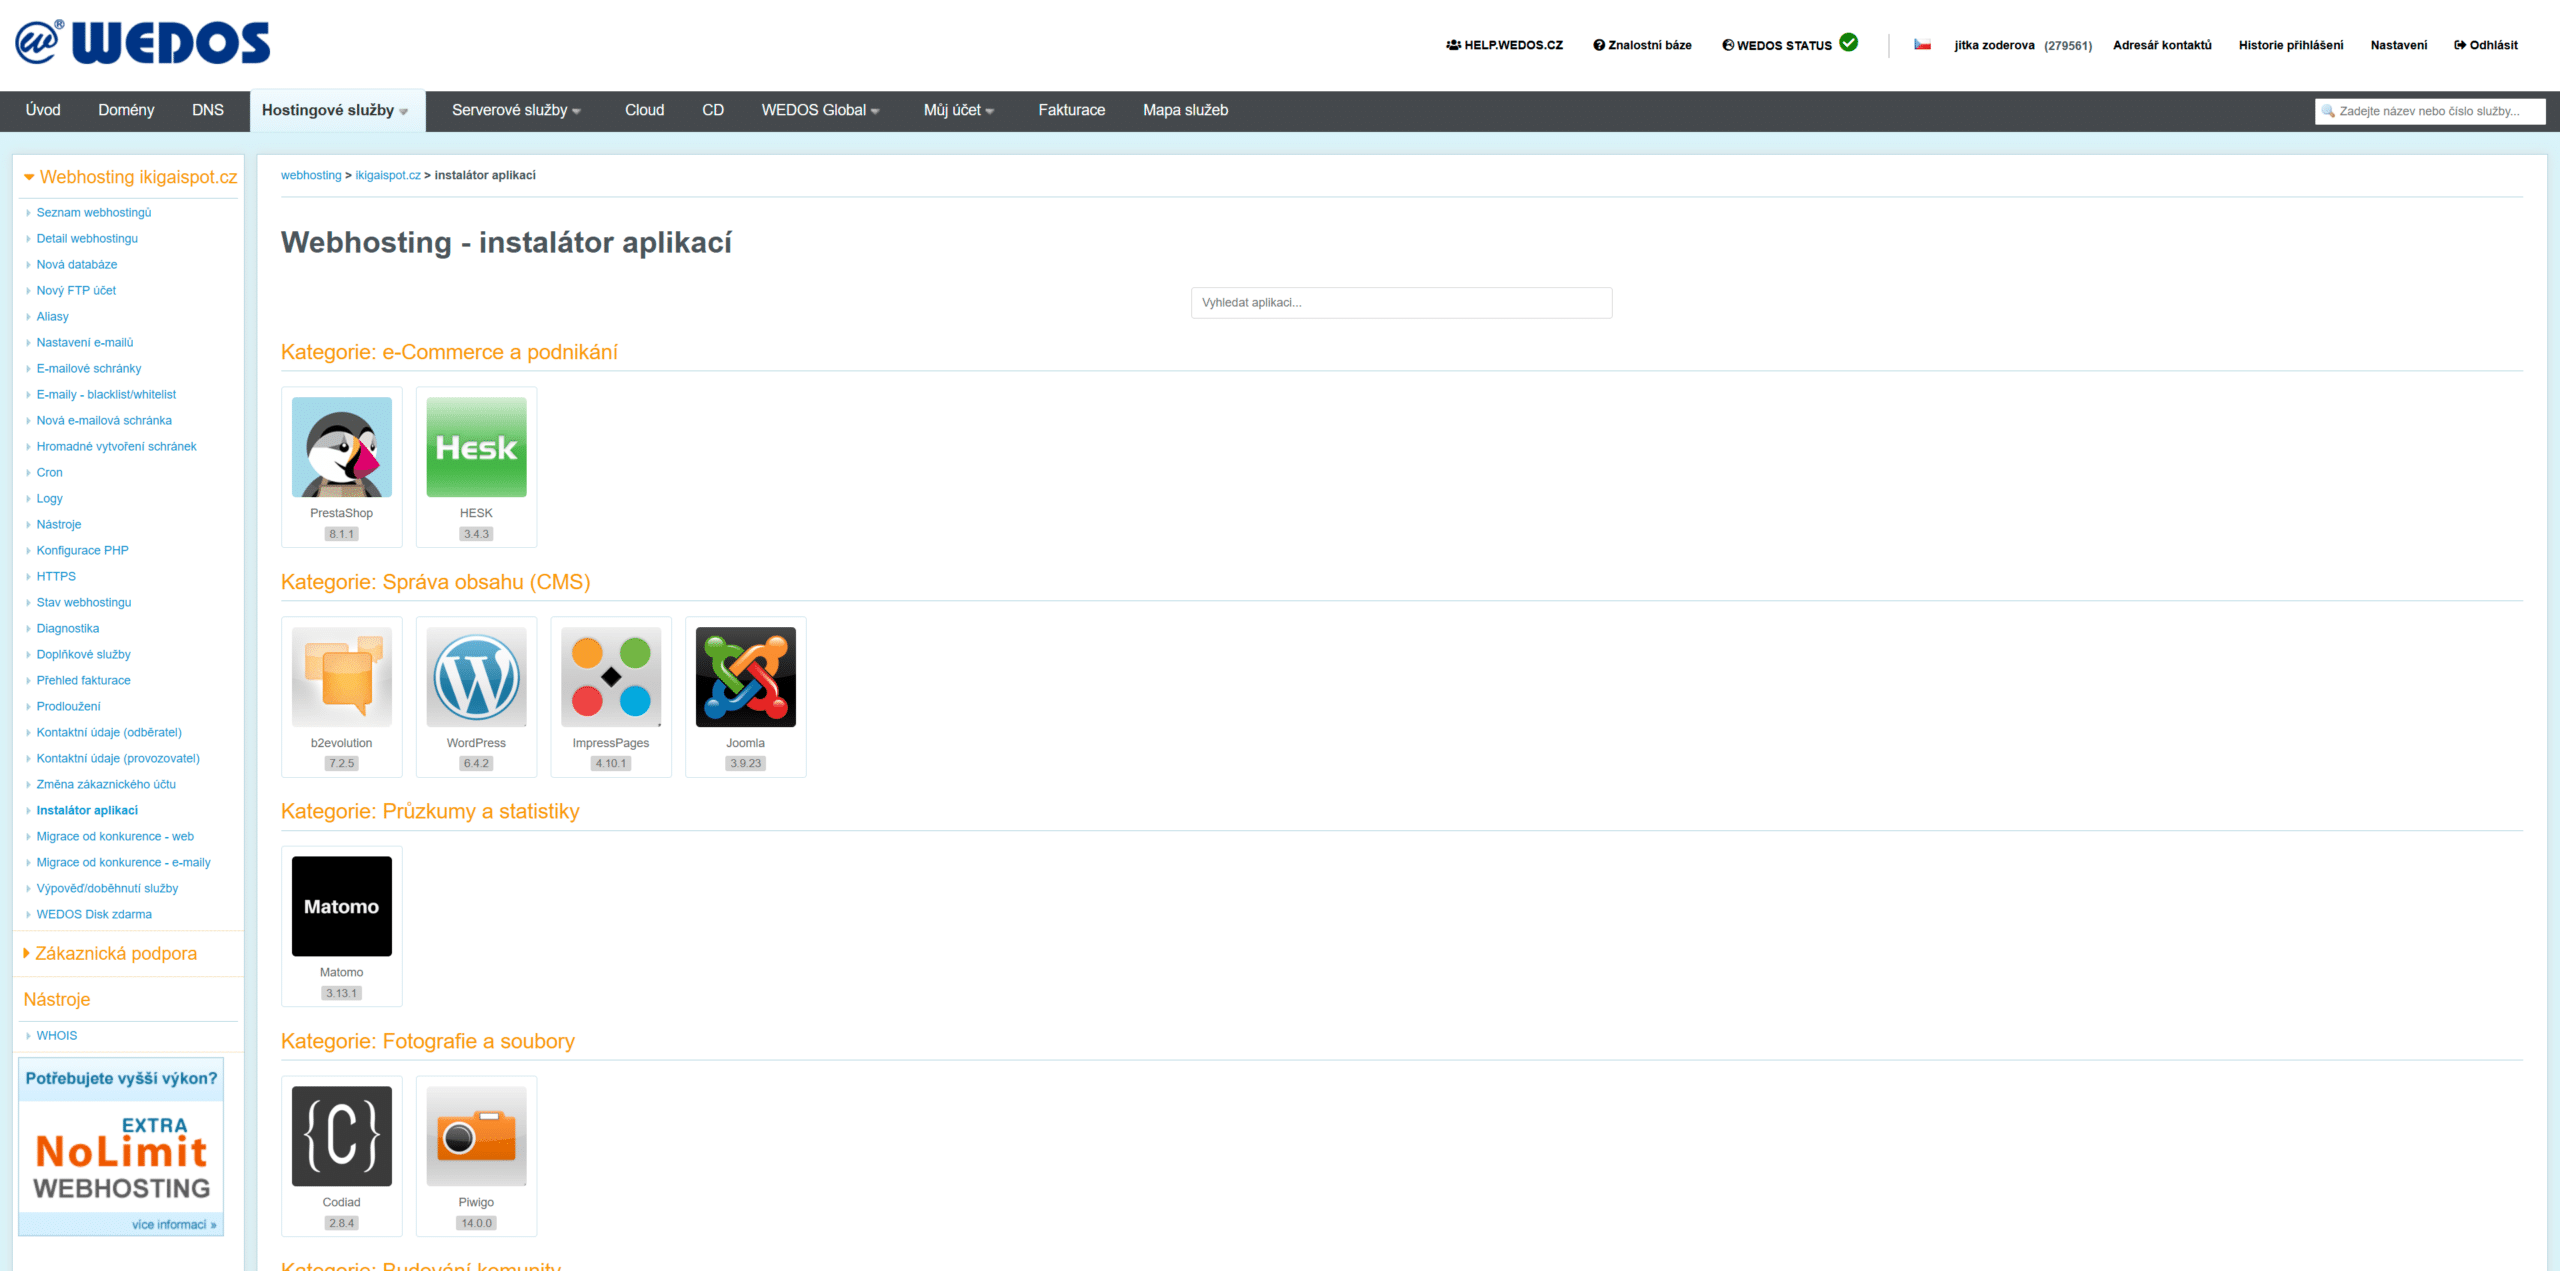Open the Cloud menu item
The width and height of the screenshot is (2560, 1271).
point(644,110)
